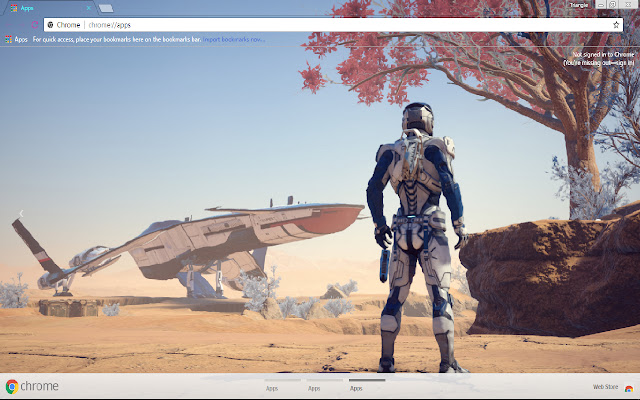This screenshot has height=400, width=640.
Task: Close the Chrome window
Action: pyautogui.click(x=629, y=4)
